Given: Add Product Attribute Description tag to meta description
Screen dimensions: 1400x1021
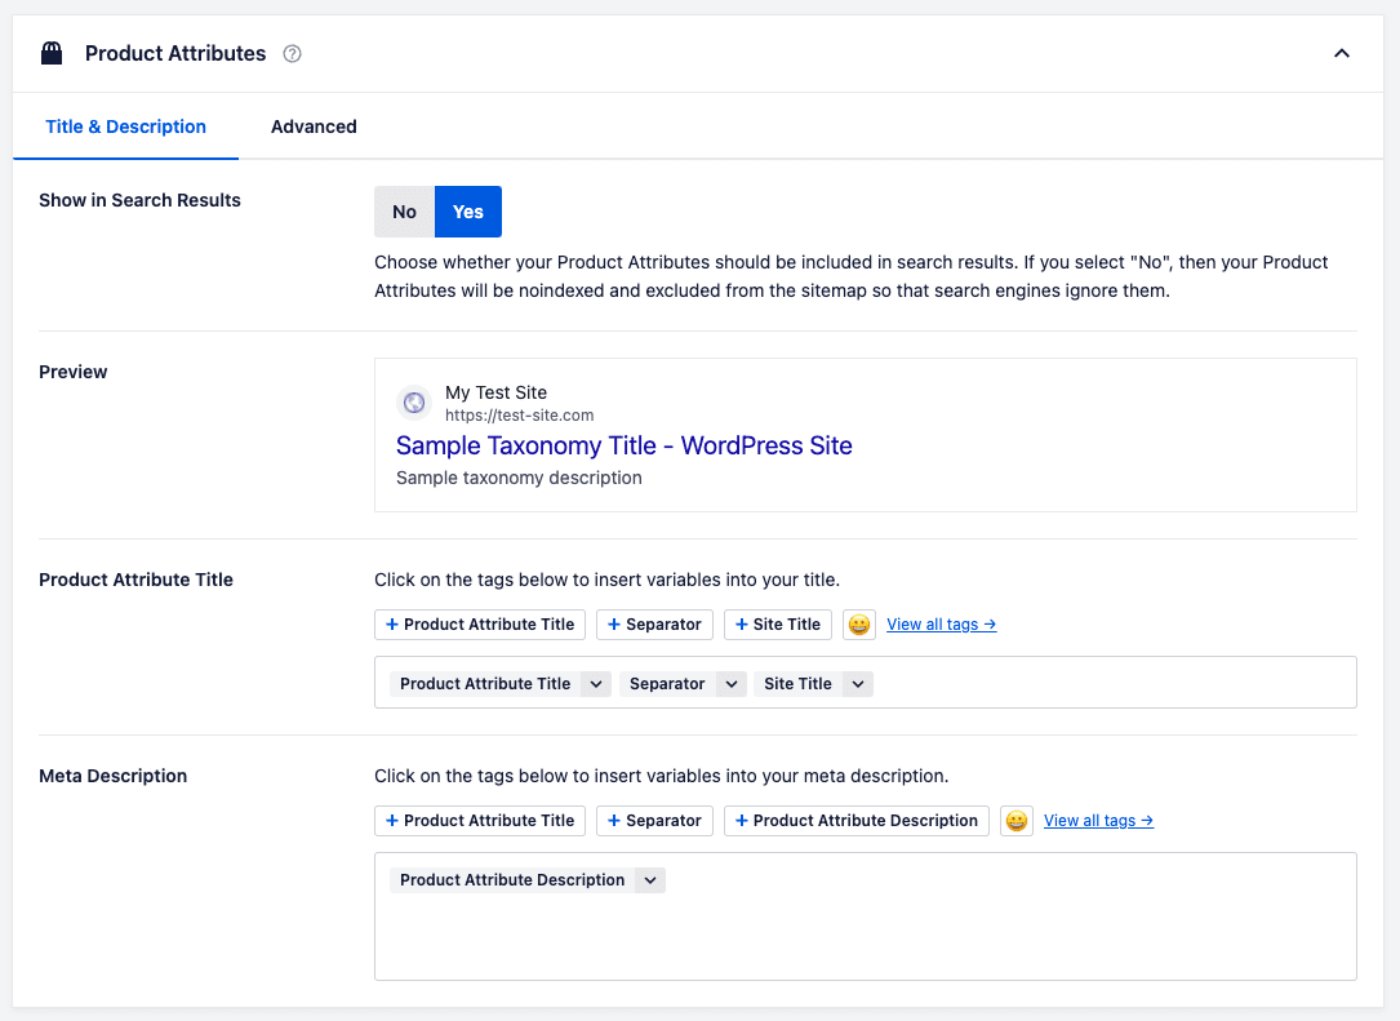Looking at the screenshot, I should click(x=856, y=821).
